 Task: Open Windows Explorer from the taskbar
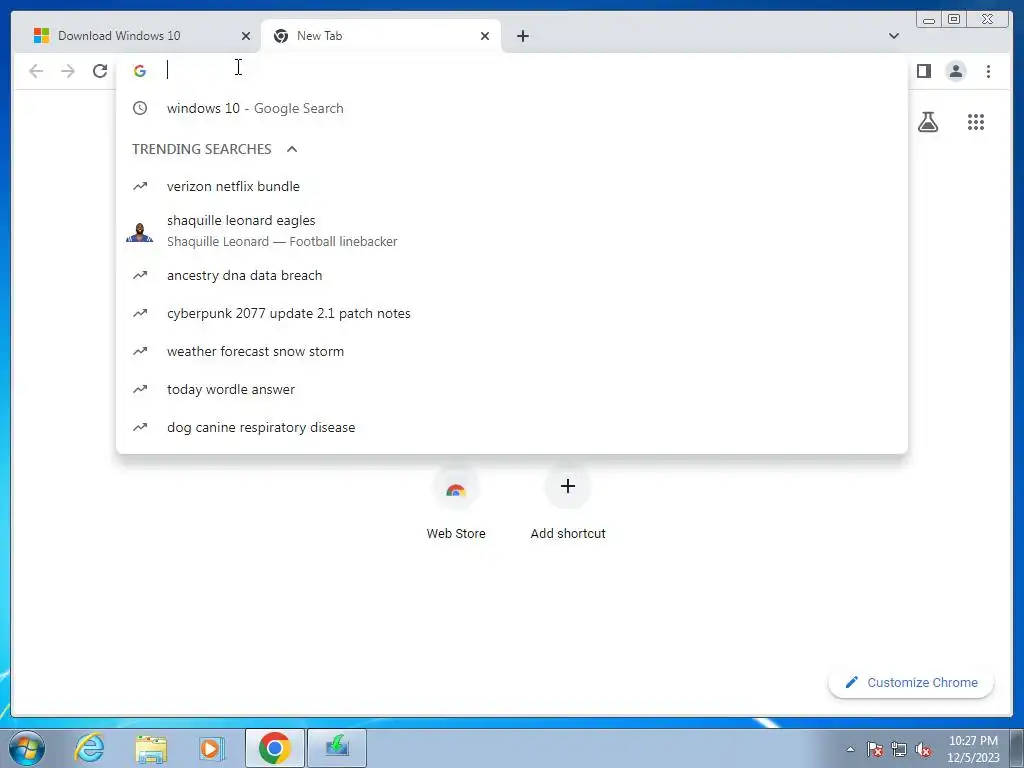pyautogui.click(x=151, y=748)
